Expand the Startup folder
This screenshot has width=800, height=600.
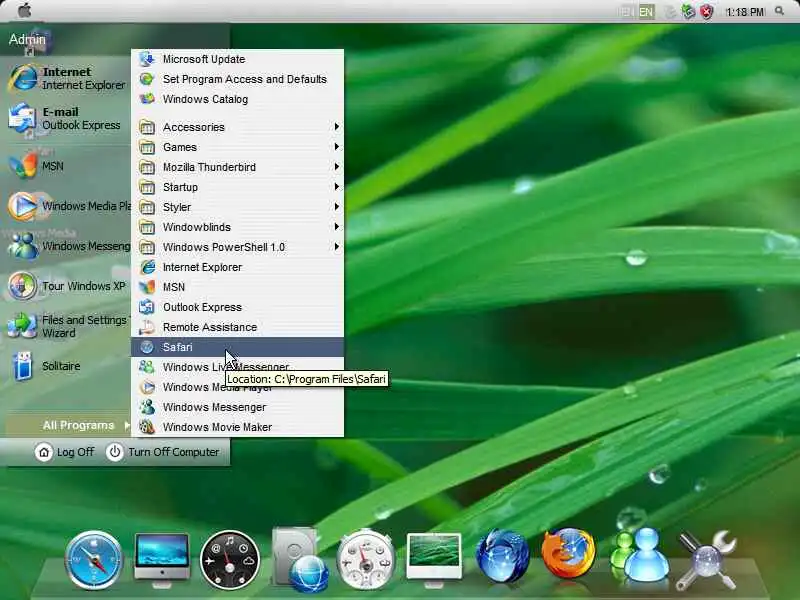tap(238, 187)
